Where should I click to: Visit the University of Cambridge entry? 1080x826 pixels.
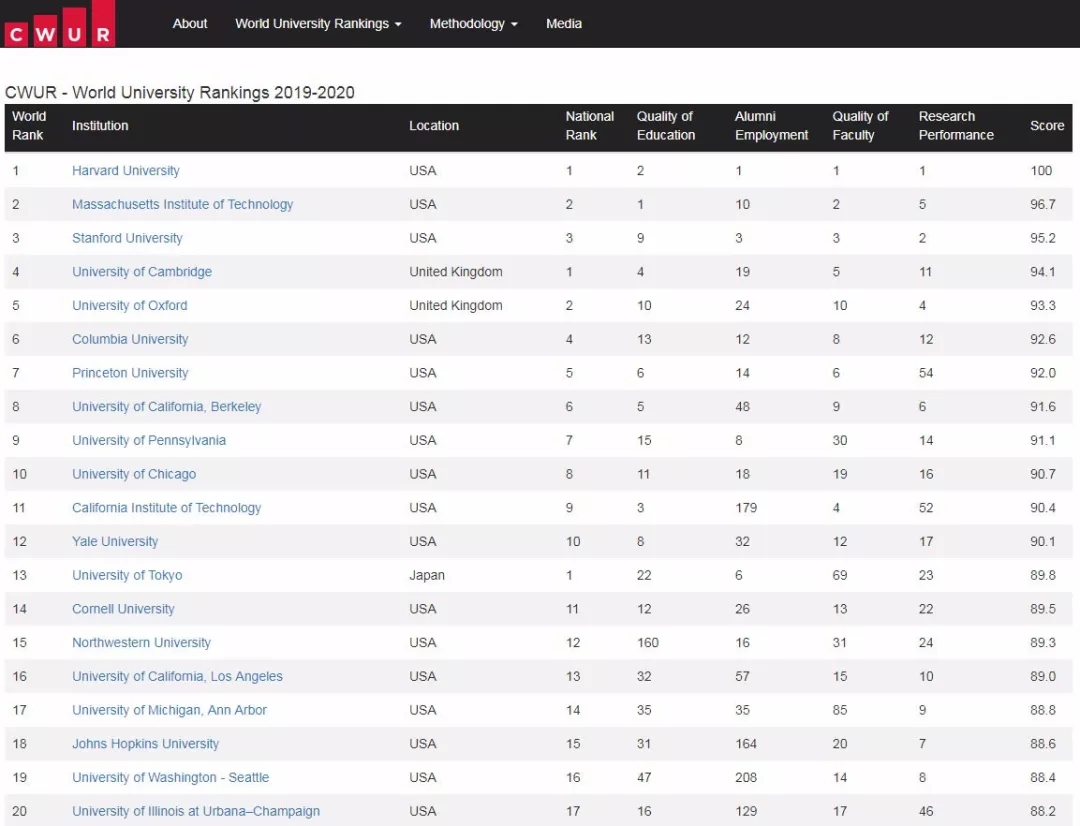click(x=142, y=272)
